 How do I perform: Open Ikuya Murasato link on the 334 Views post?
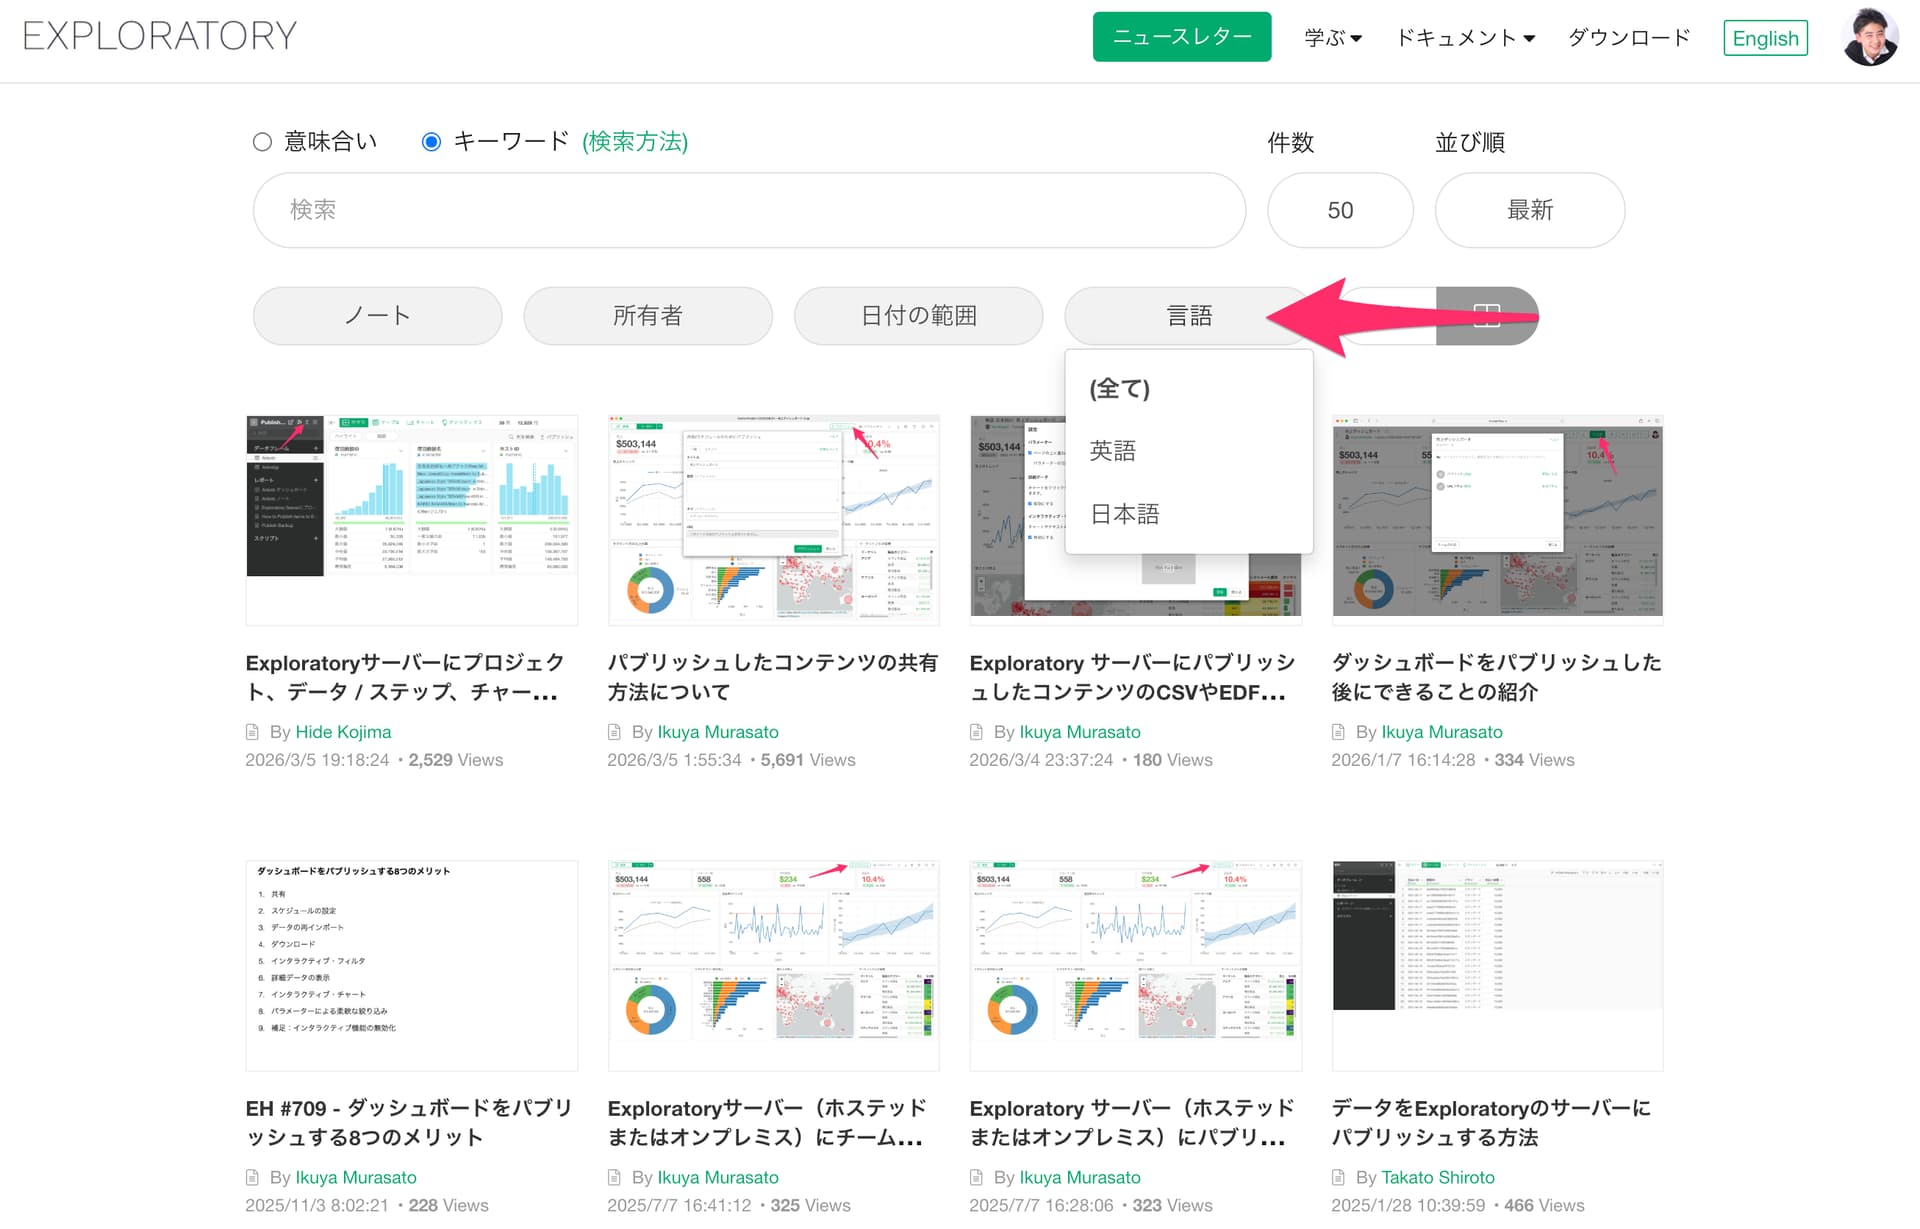click(1442, 732)
